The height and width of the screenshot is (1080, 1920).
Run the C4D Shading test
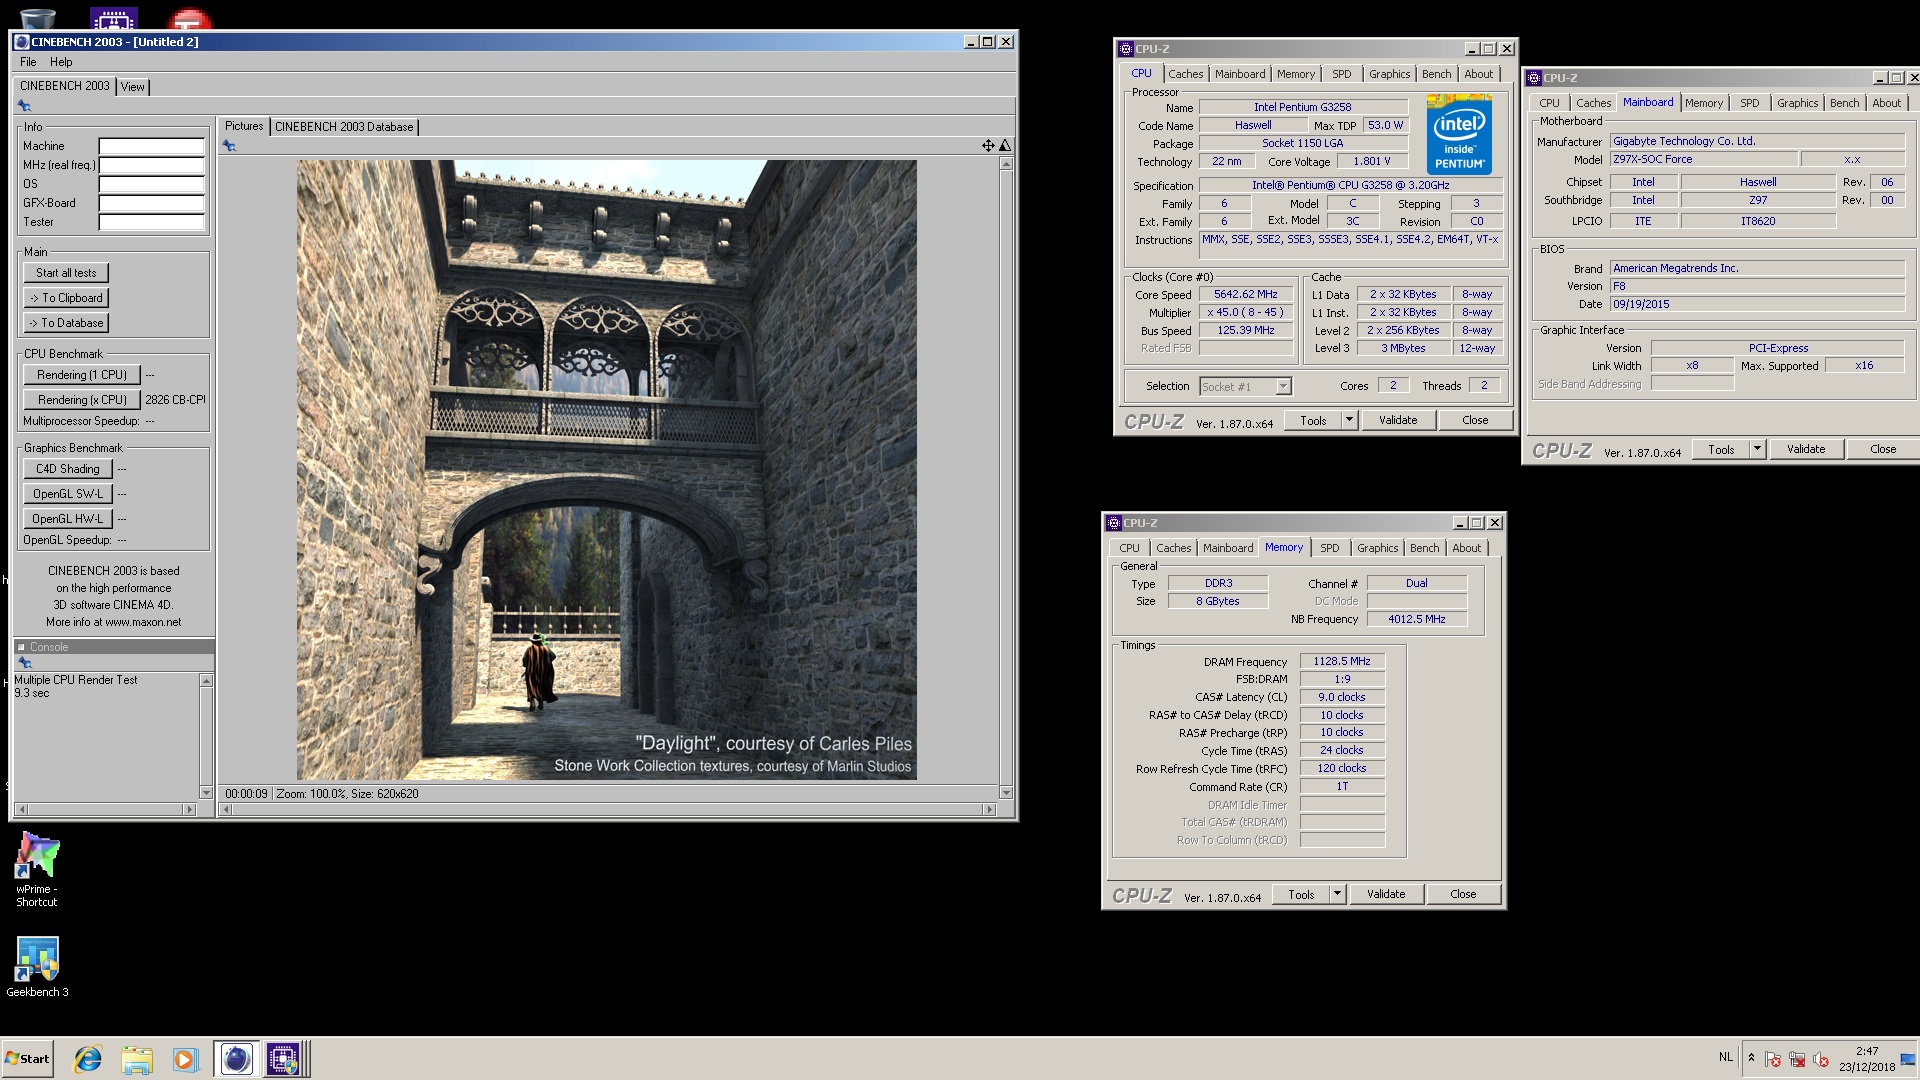68,469
